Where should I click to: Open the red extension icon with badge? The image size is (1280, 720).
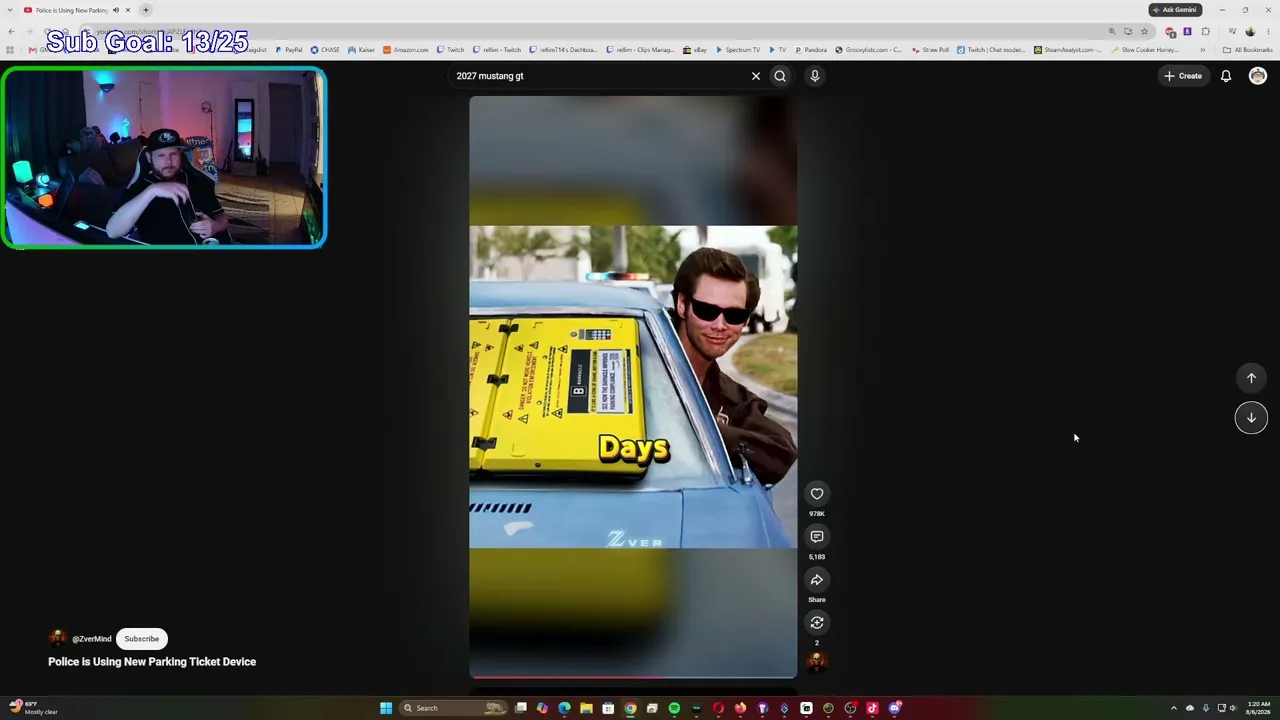pyautogui.click(x=1171, y=31)
